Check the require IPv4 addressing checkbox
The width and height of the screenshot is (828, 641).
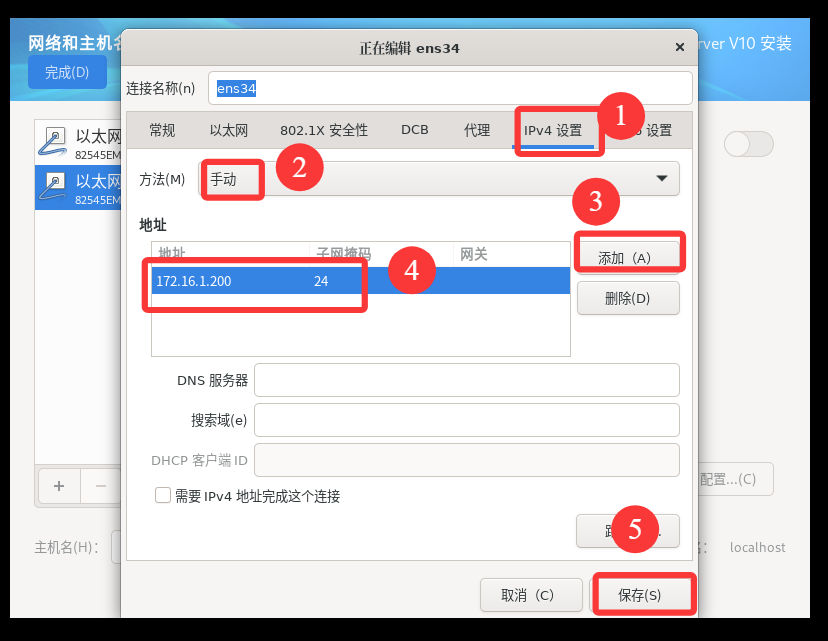pos(163,496)
